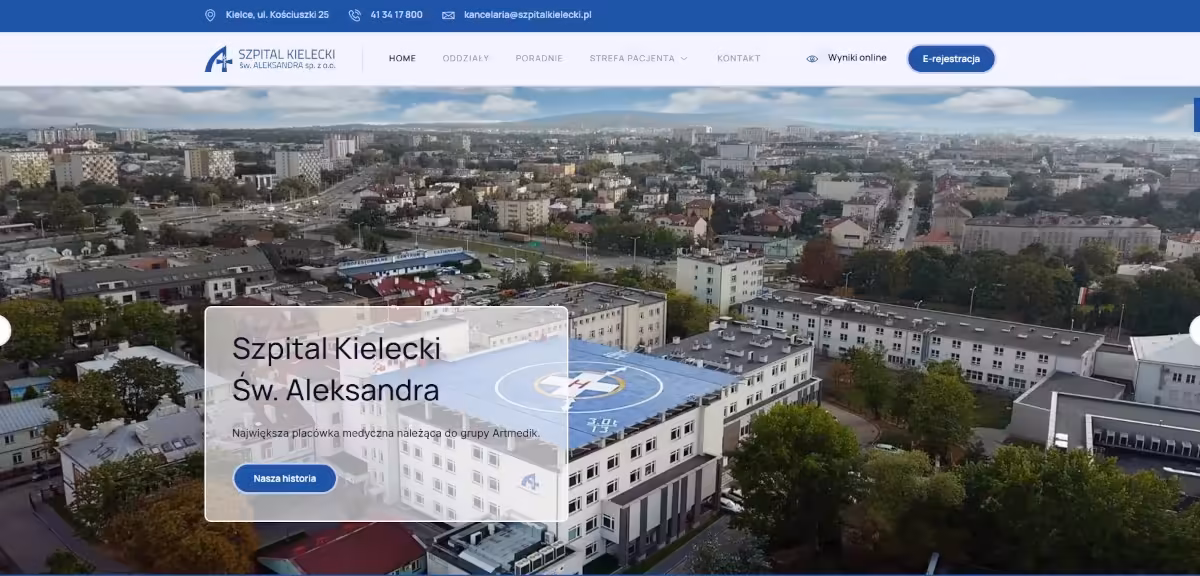Open the Strefa Pacjenta menu
The image size is (1200, 576).
632,59
